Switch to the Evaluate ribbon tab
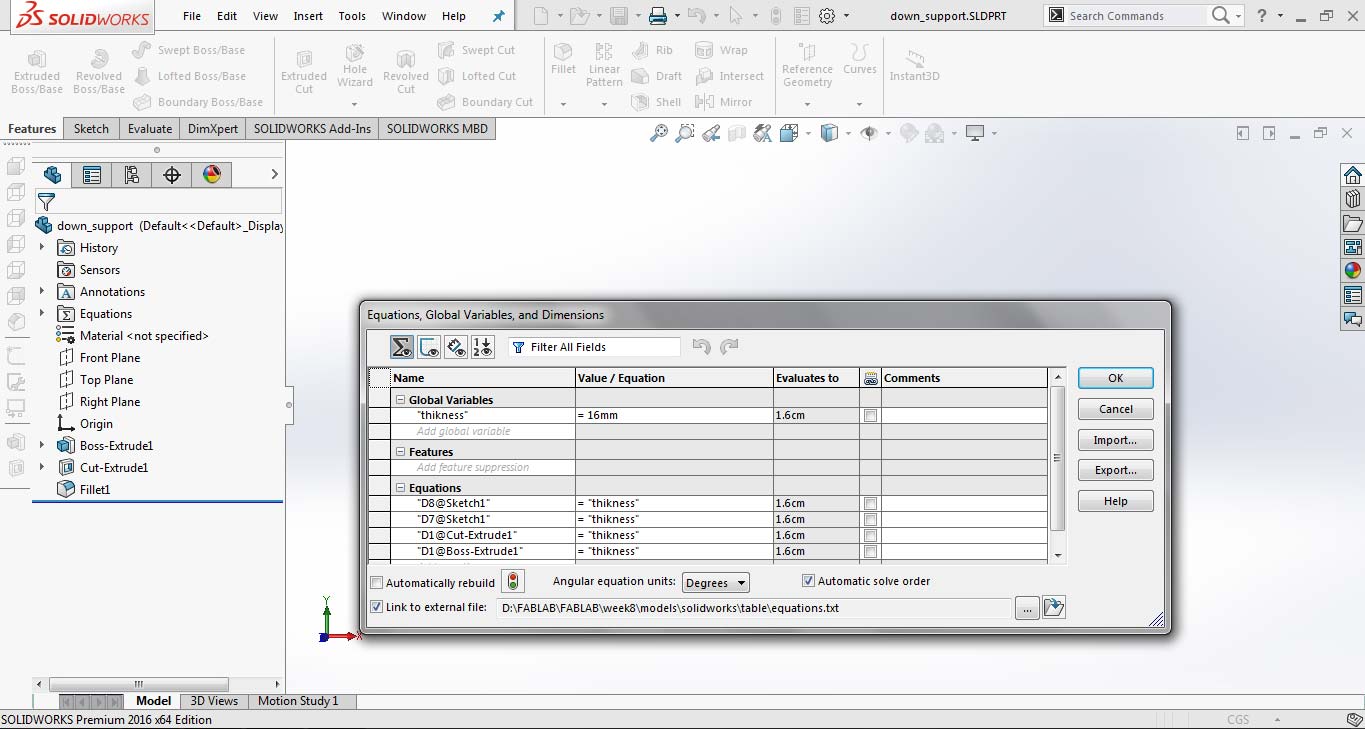This screenshot has width=1365, height=729. click(150, 129)
